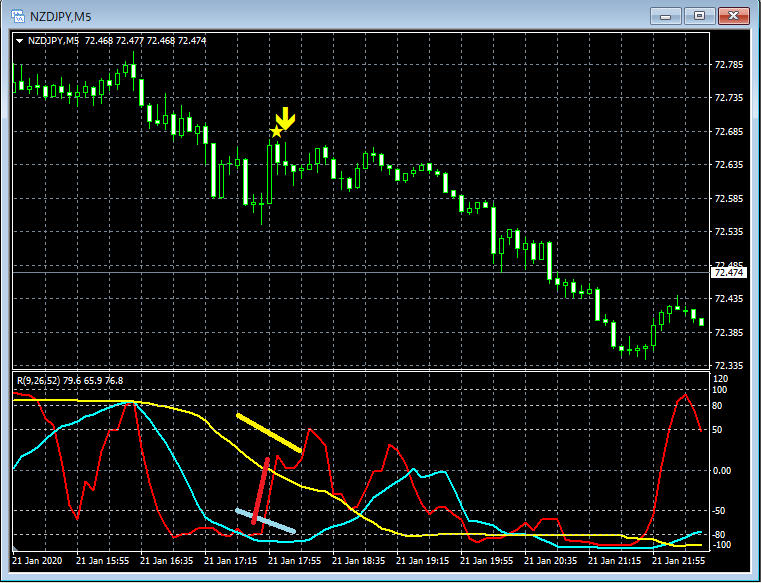Viewport: 761px width, 583px height.
Task: Click the NZDJPY,M5 window title text
Action: [61, 17]
